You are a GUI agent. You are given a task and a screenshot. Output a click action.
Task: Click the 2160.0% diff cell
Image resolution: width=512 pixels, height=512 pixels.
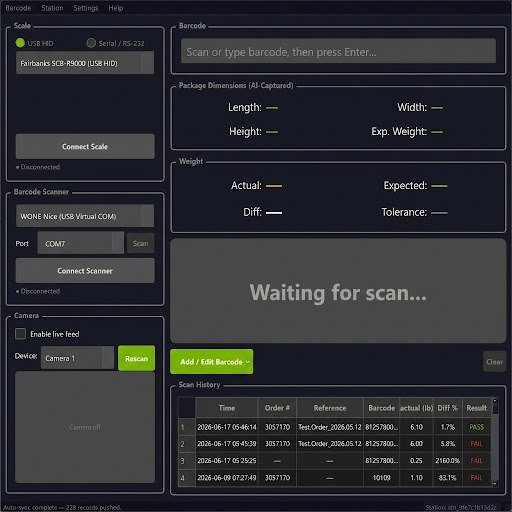(448, 461)
